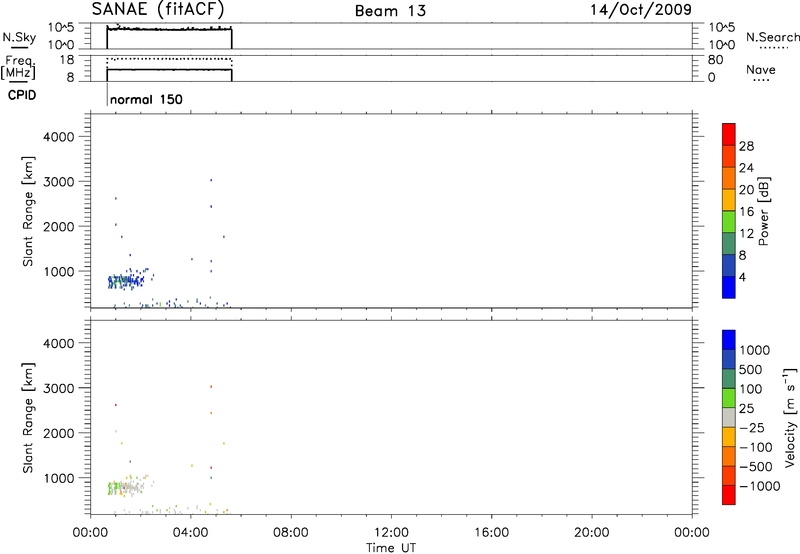The width and height of the screenshot is (800, 554).
Task: Pick yellow 16–20 dB Power colorbar segment
Action: [x=729, y=200]
